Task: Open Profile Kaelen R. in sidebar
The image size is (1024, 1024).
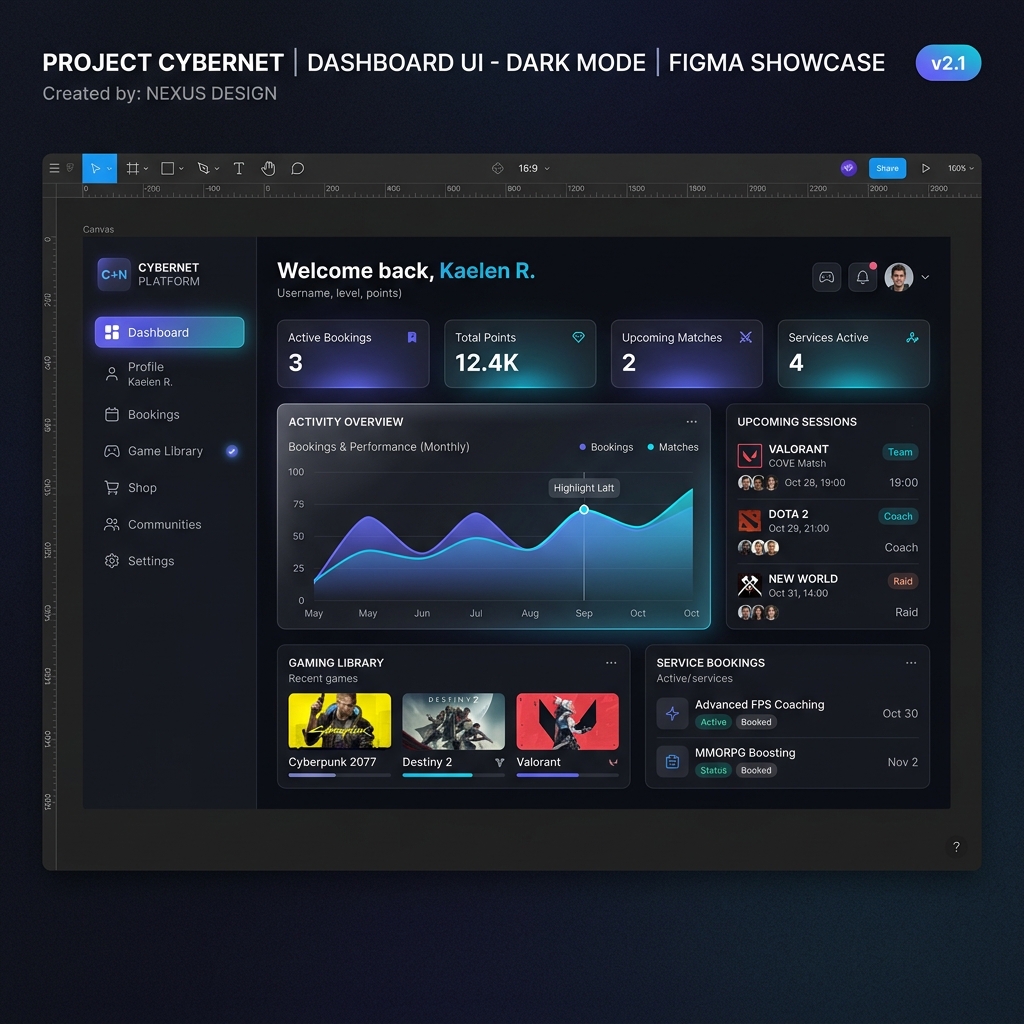Action: [x=170, y=374]
